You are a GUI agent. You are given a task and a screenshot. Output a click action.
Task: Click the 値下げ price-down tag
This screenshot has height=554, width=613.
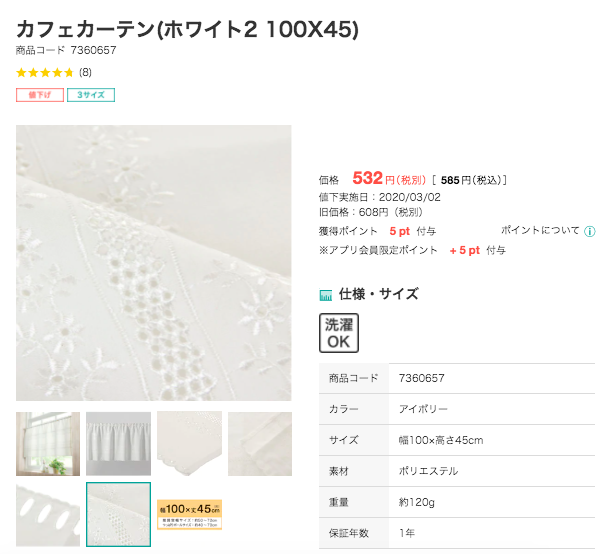point(40,95)
